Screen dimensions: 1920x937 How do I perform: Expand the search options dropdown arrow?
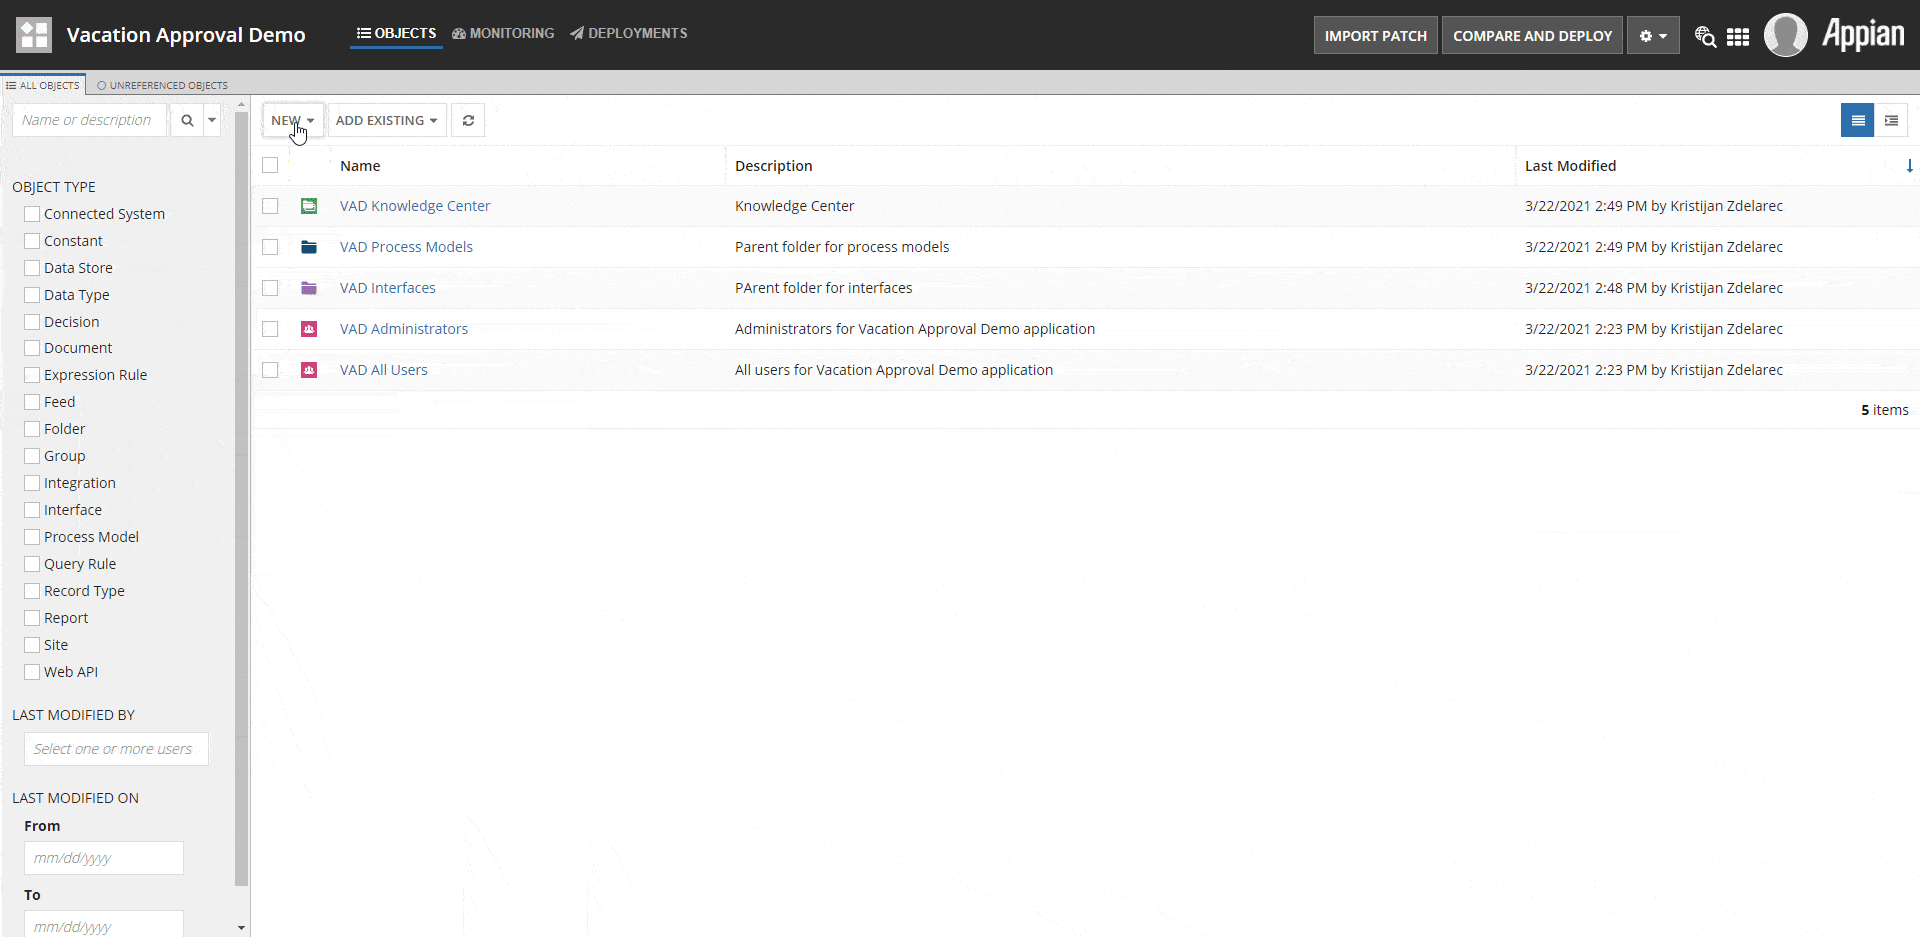coord(212,120)
